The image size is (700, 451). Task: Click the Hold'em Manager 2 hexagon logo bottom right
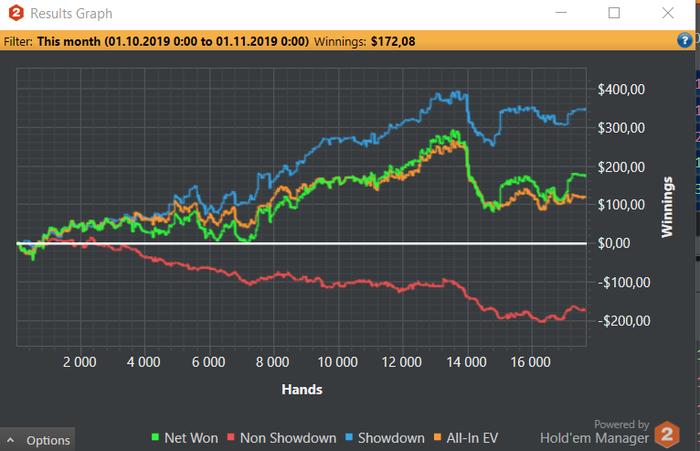click(x=667, y=434)
